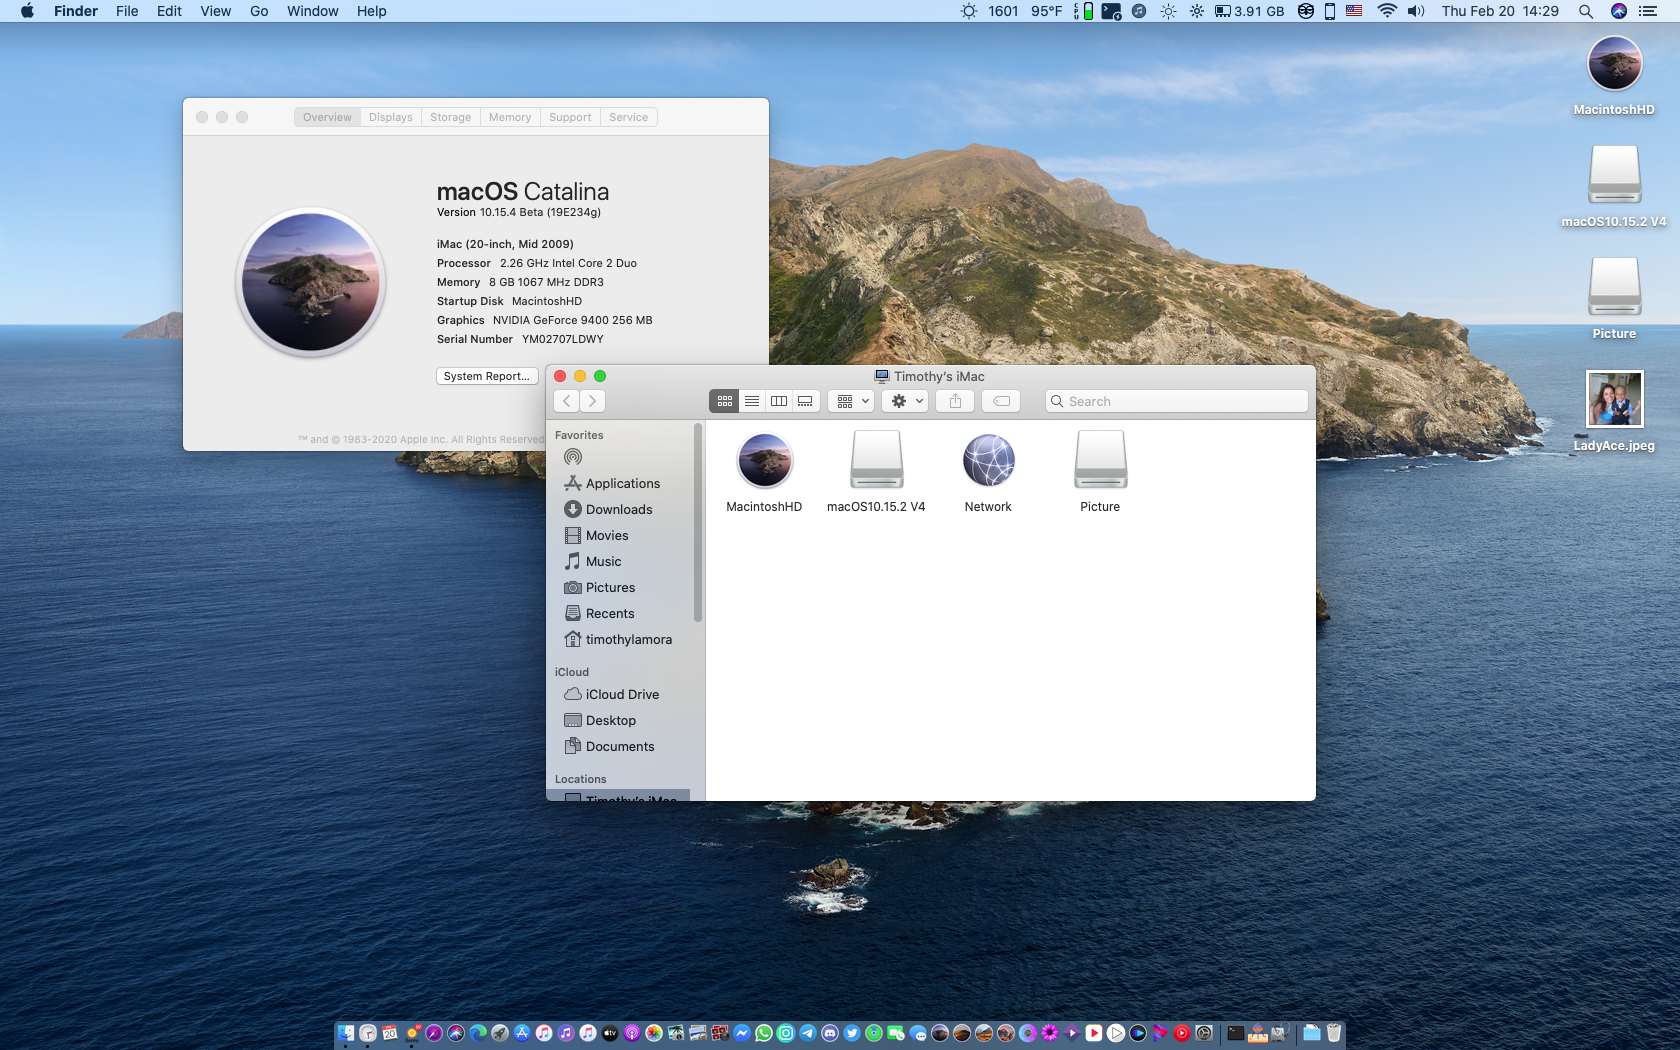Open the Wi-Fi status menu
The image size is (1680, 1050).
pos(1386,11)
